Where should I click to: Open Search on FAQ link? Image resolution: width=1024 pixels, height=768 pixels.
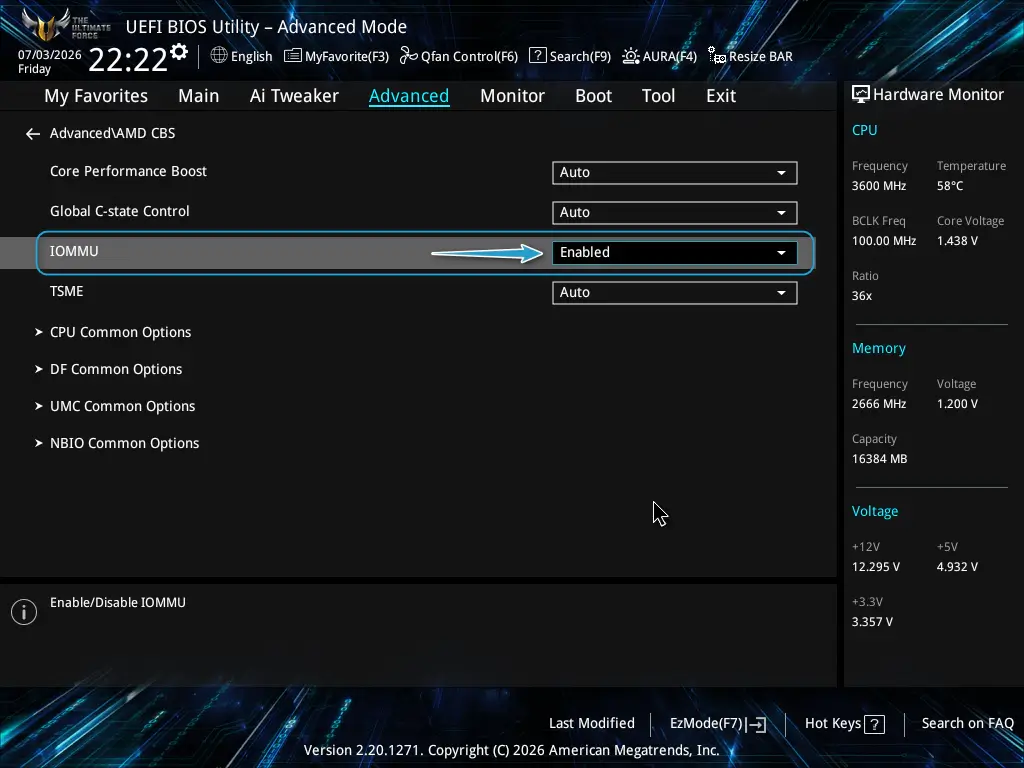[x=967, y=724]
